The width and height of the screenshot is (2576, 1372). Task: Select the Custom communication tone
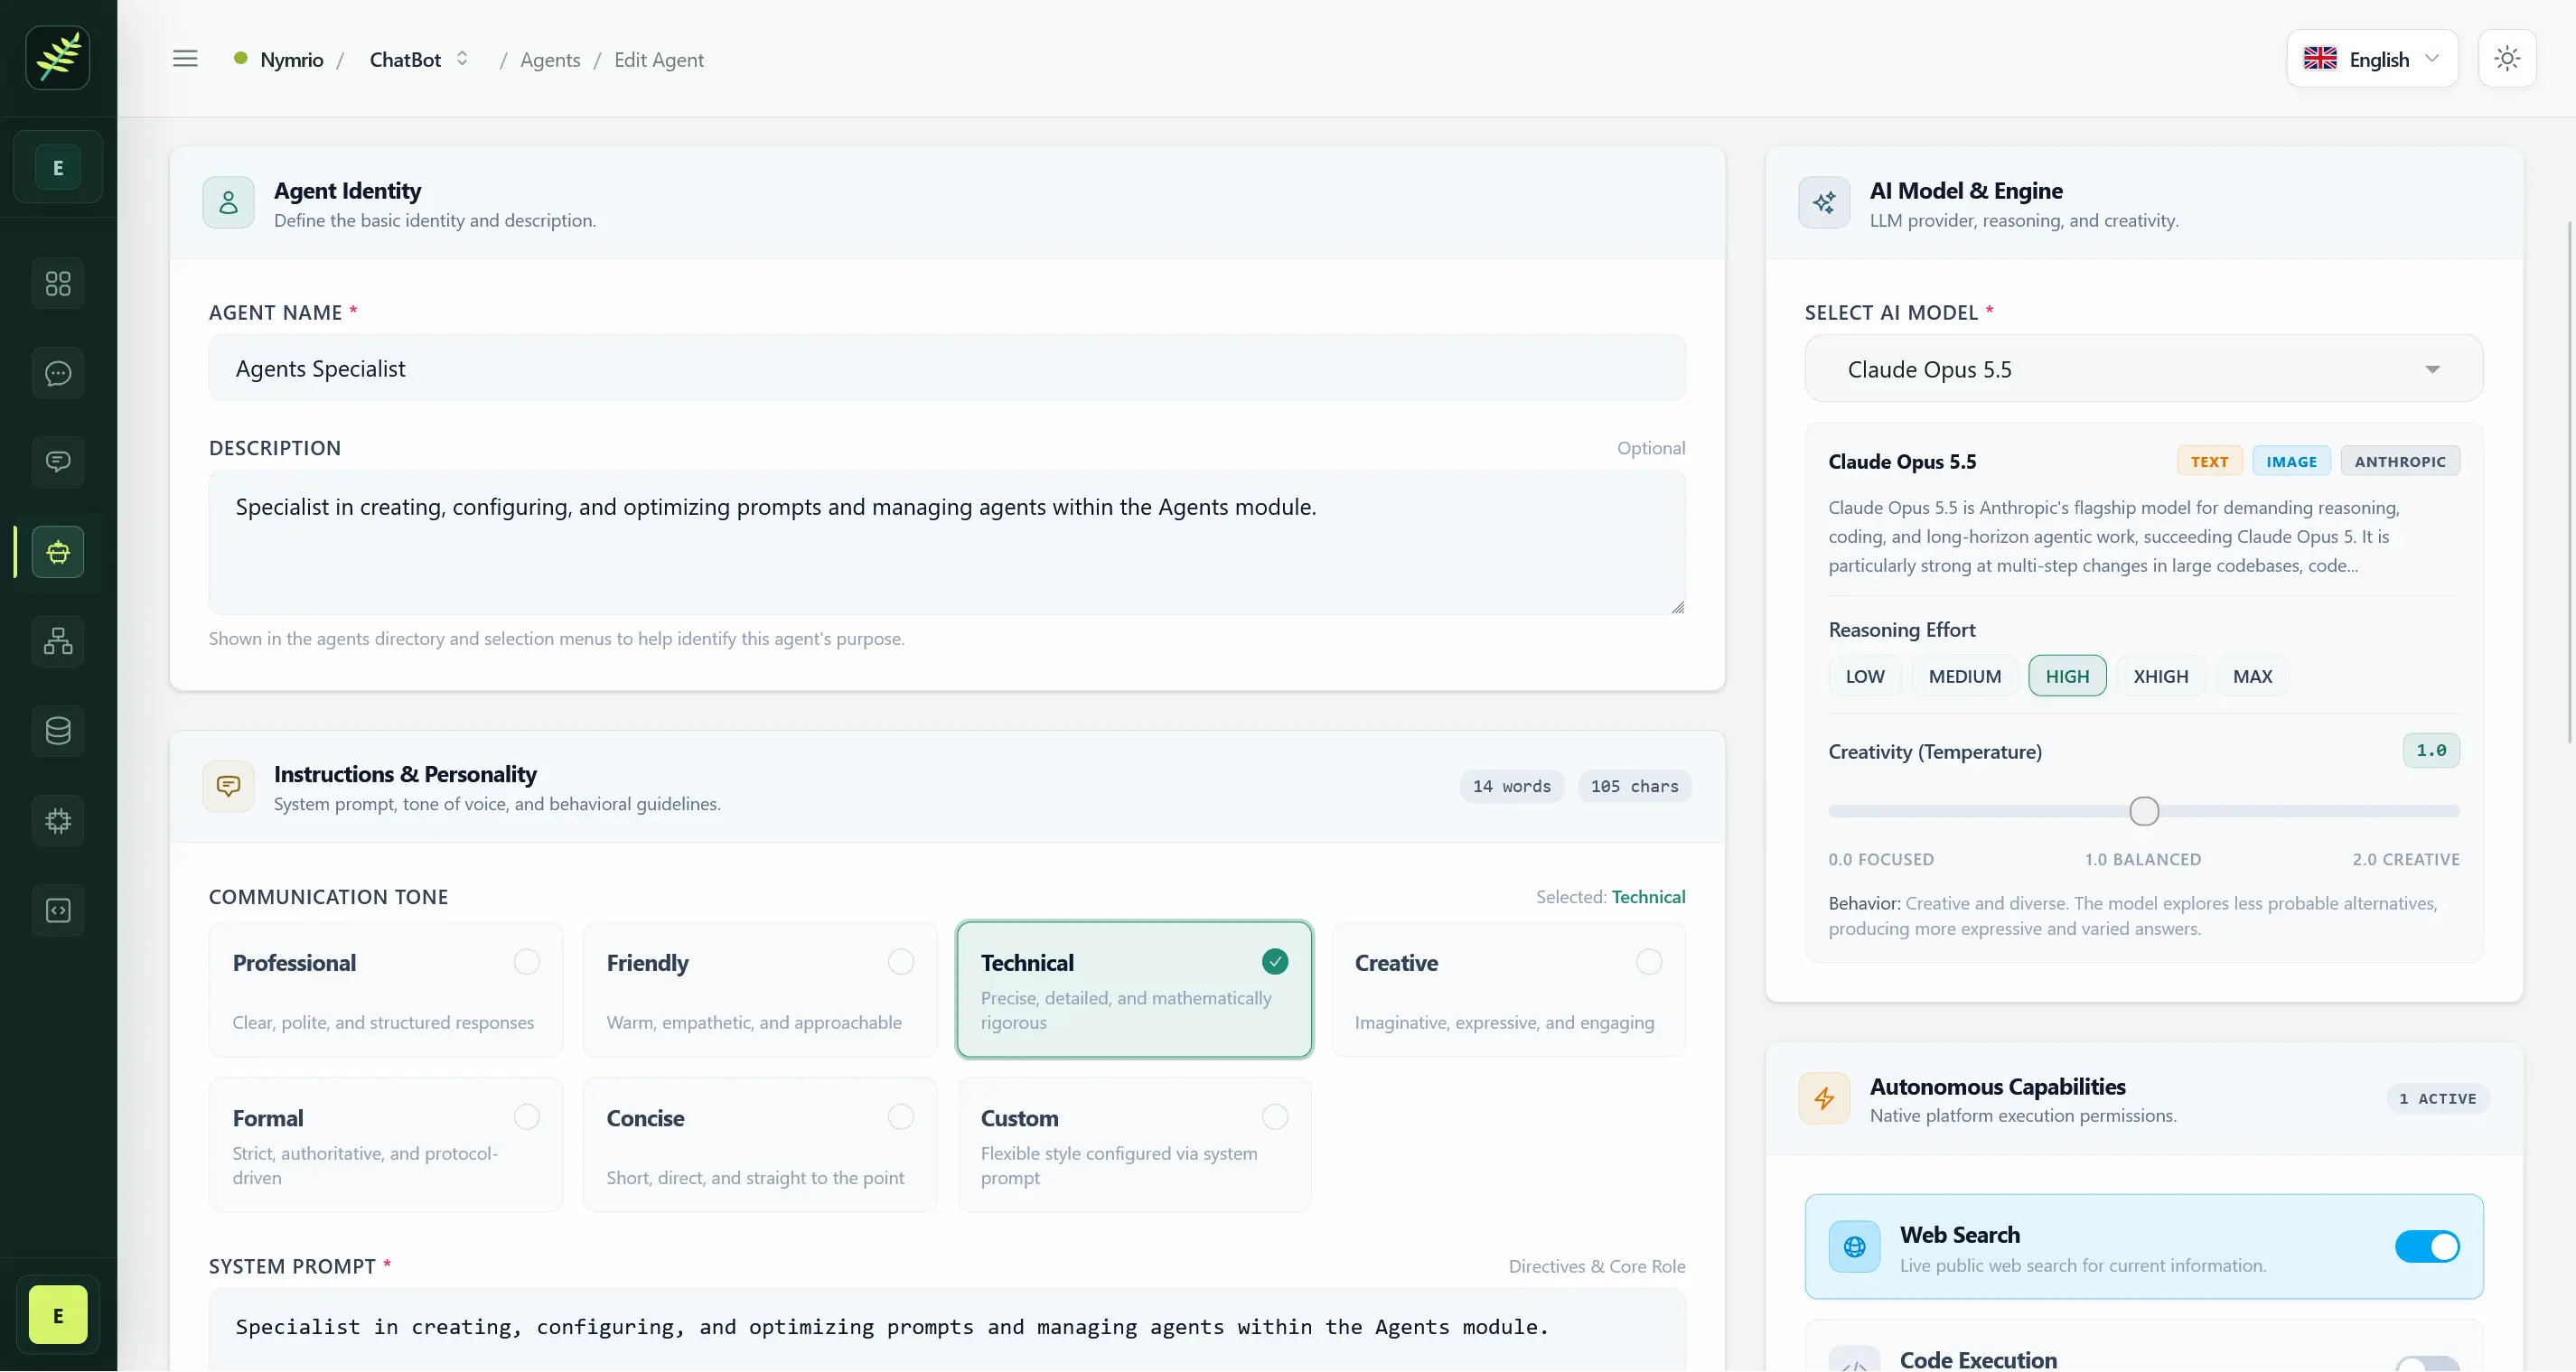pos(1134,1145)
